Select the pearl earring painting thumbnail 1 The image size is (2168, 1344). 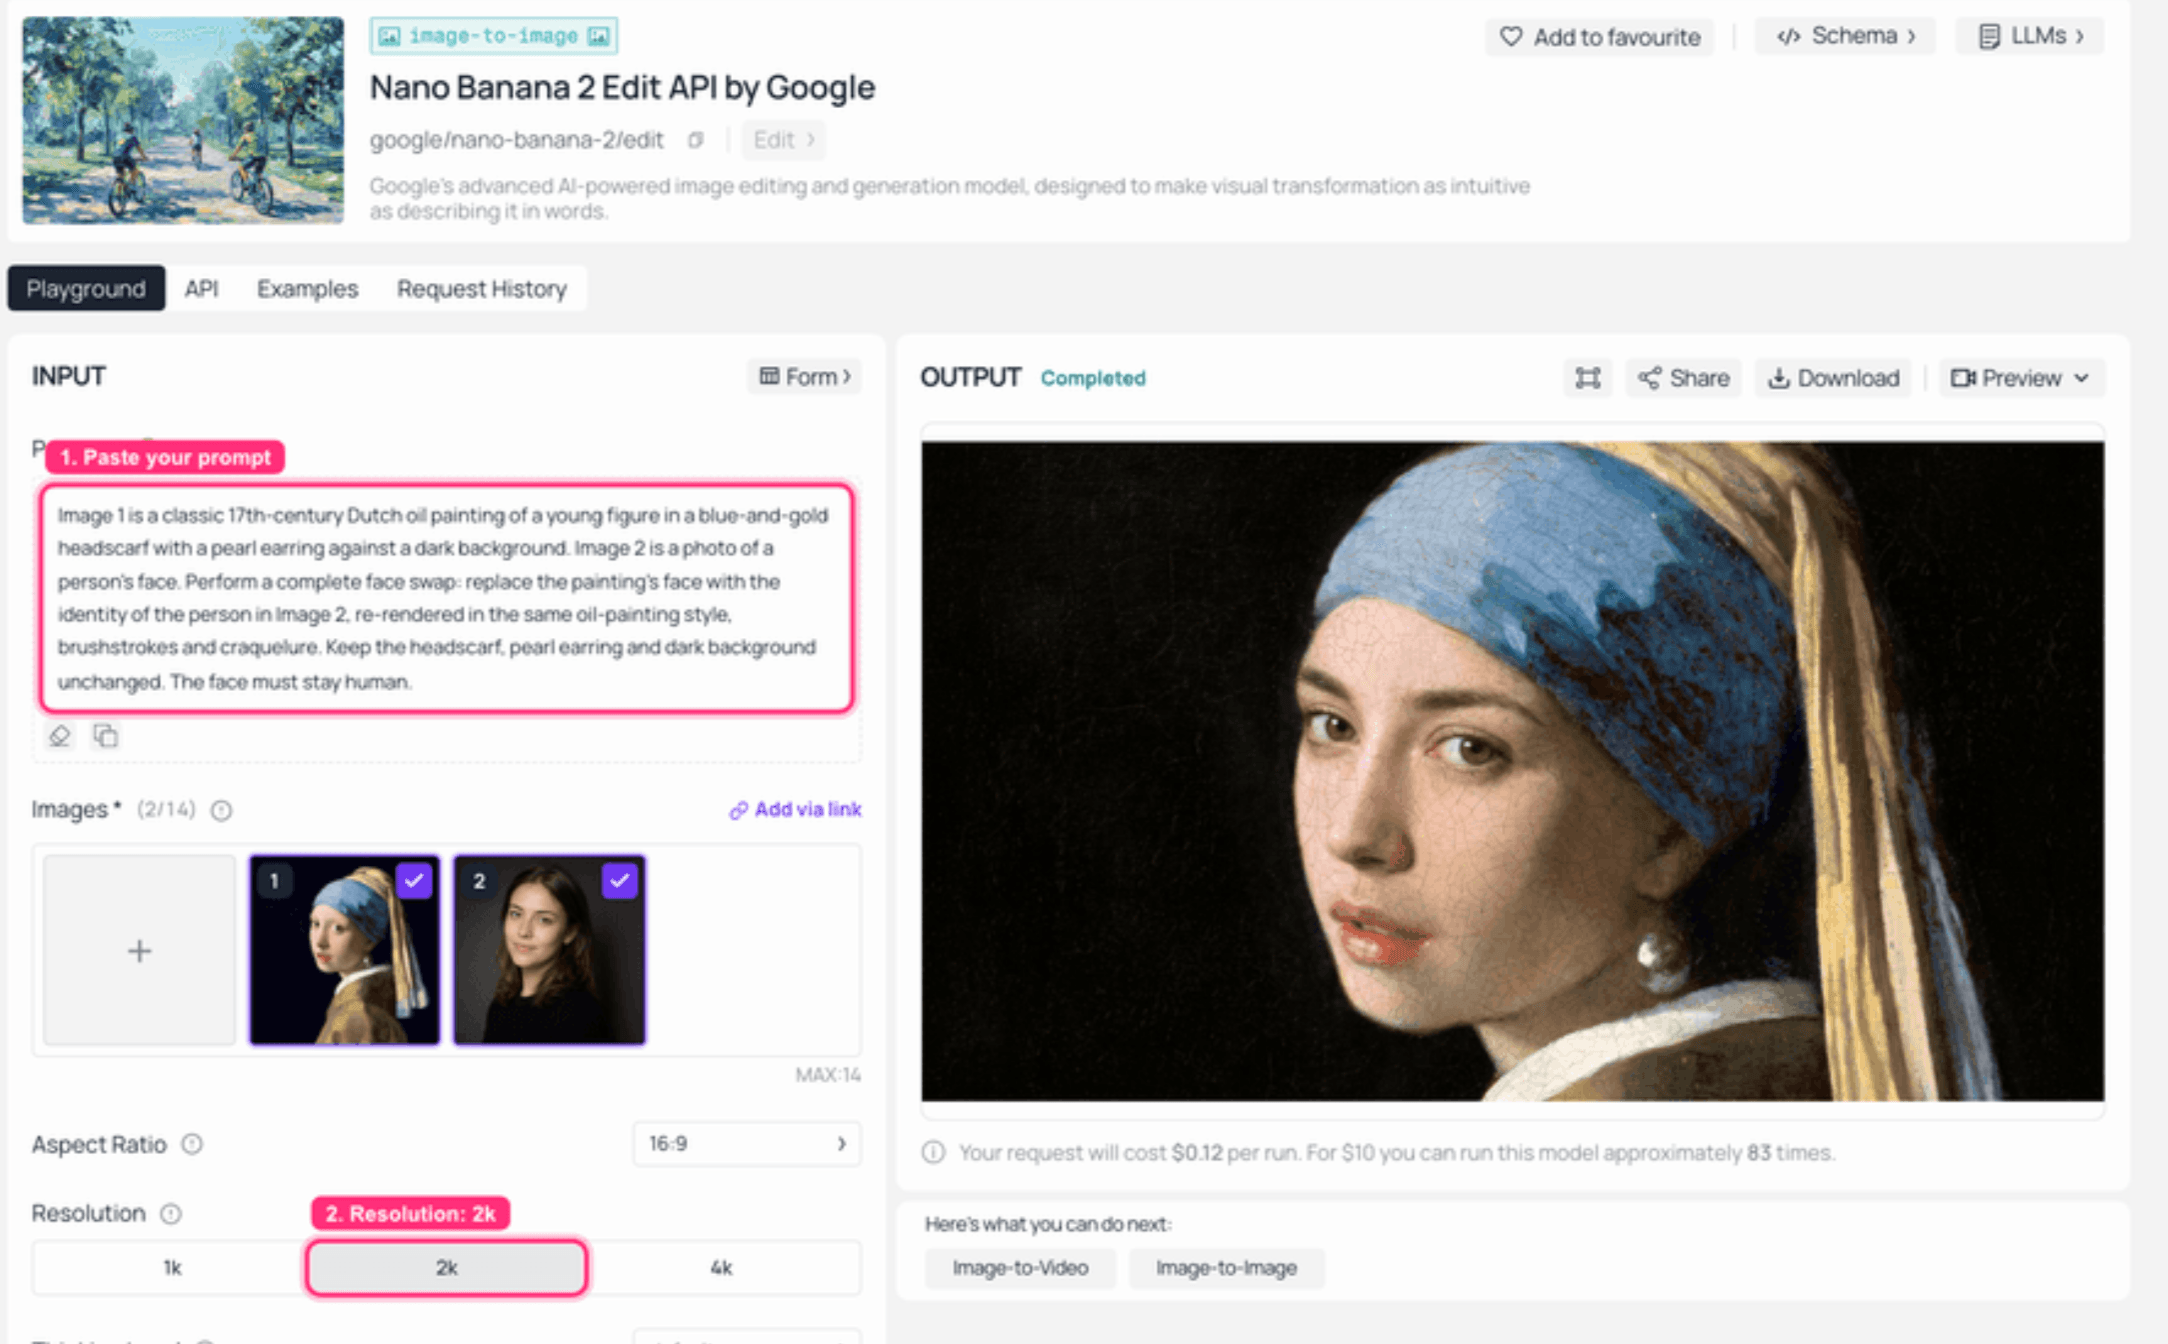[x=344, y=950]
